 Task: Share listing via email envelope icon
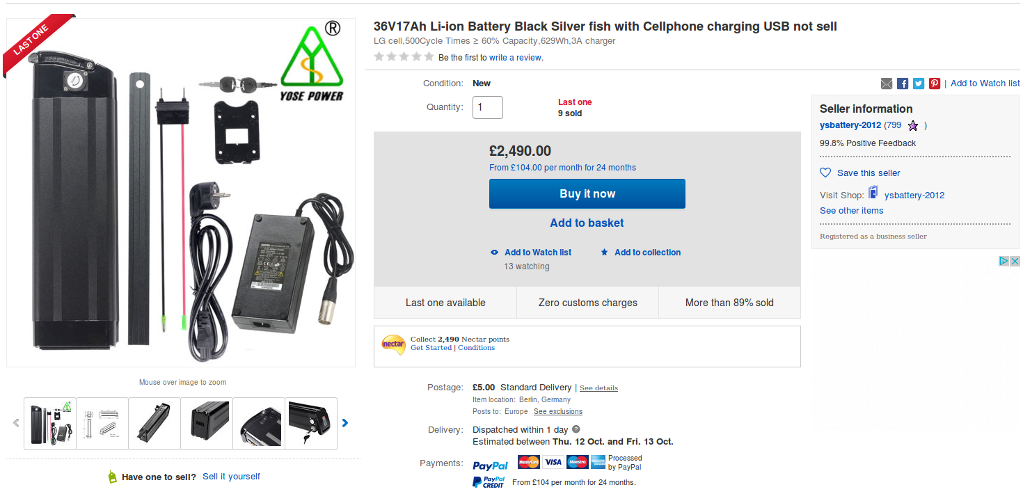pyautogui.click(x=887, y=83)
